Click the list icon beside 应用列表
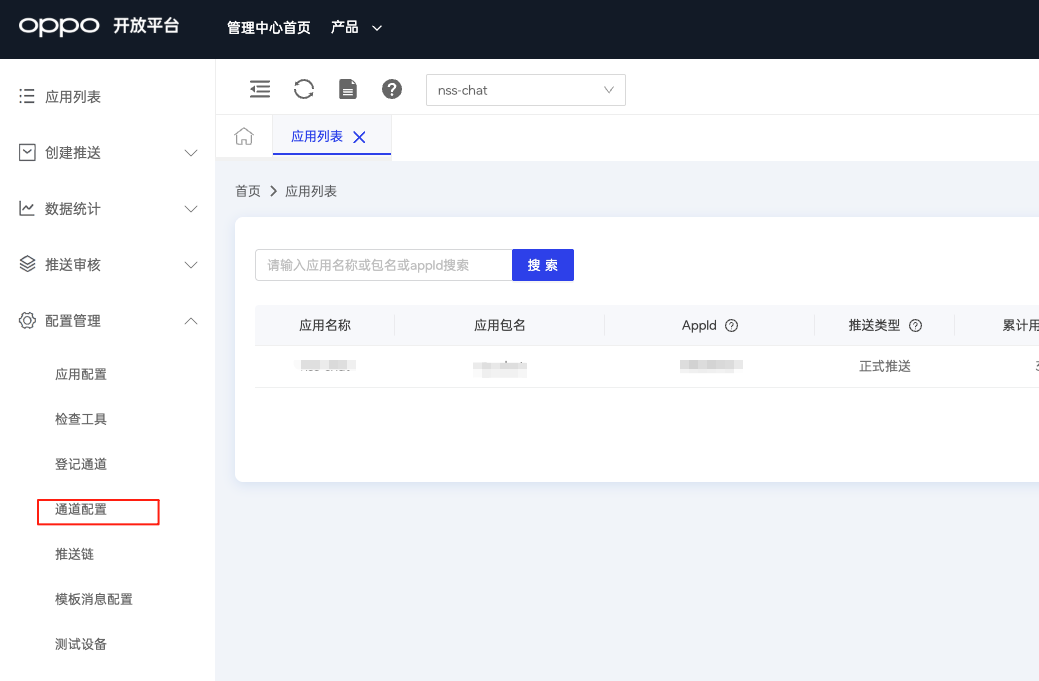This screenshot has height=681, width=1039. point(27,96)
